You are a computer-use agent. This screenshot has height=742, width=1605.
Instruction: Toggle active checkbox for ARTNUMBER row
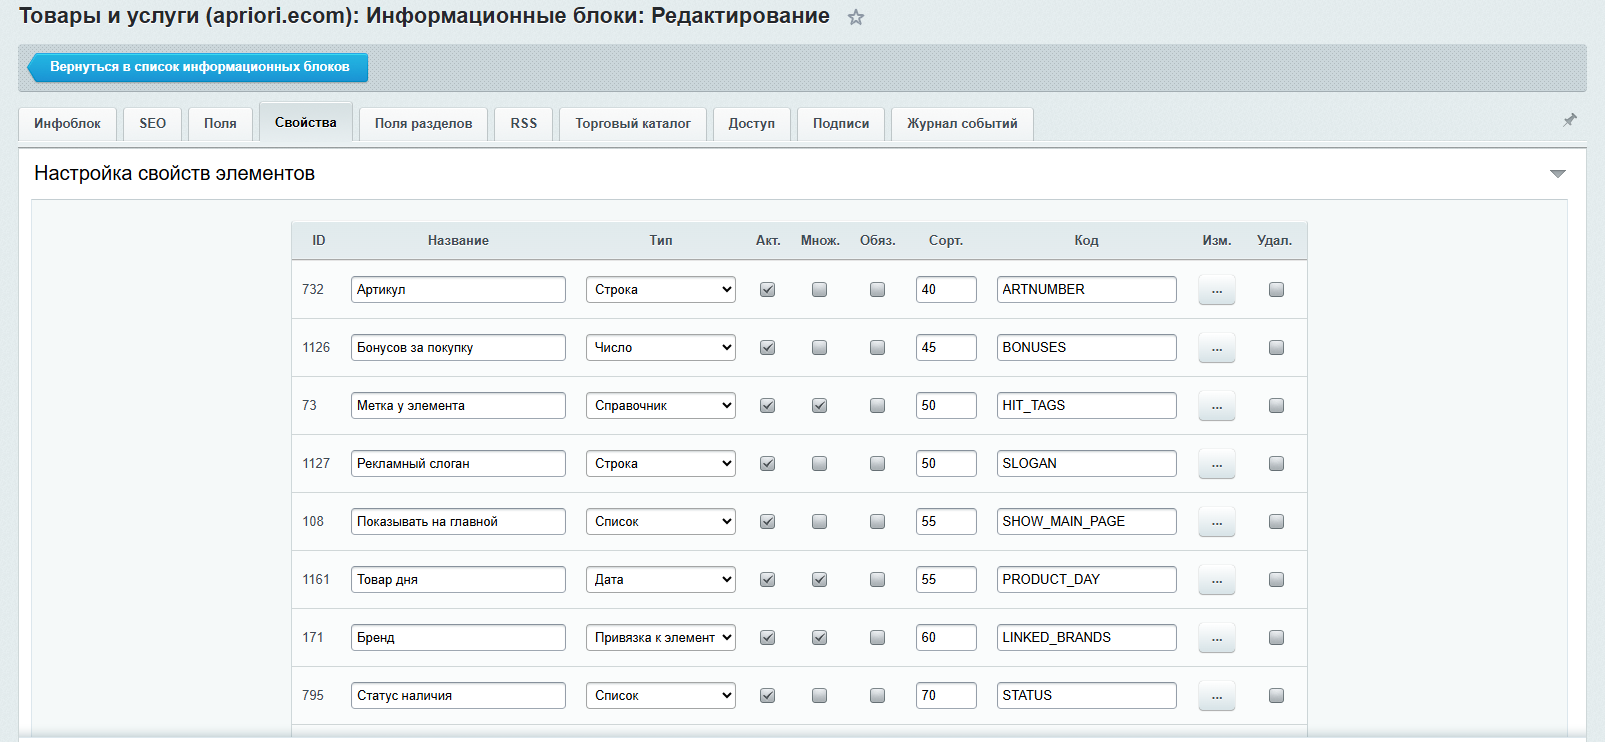point(767,289)
